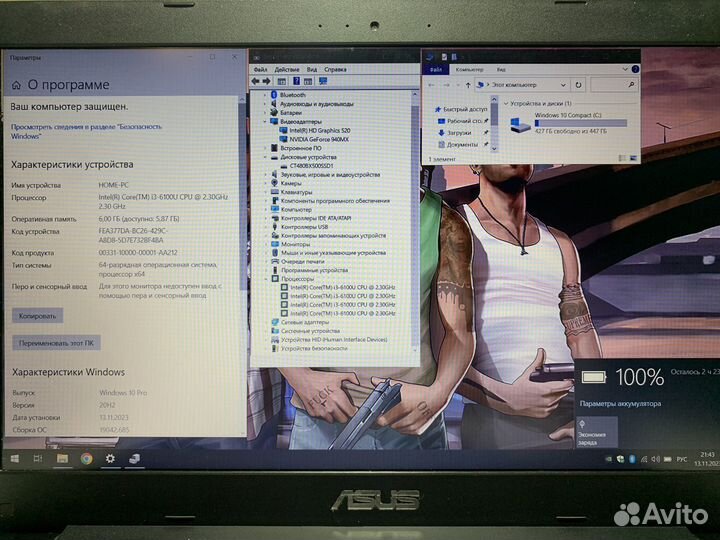Switch Explorer to large icons view
Image resolution: width=720 pixels, height=540 pixels.
click(633, 158)
